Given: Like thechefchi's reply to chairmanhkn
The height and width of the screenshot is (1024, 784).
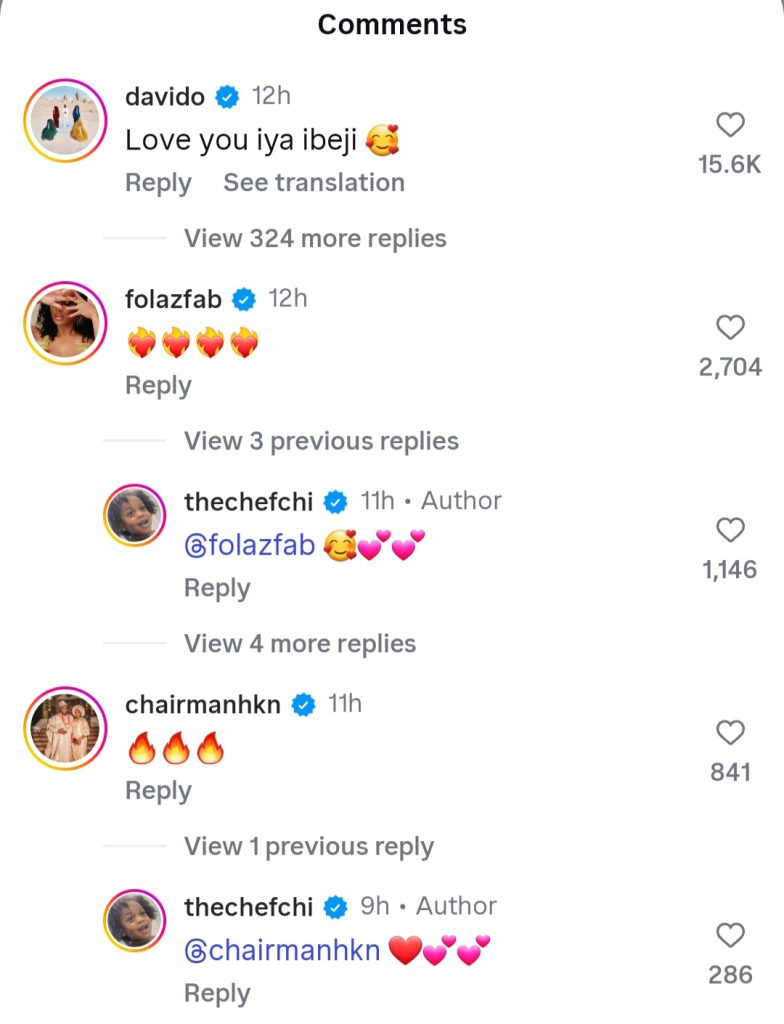Looking at the screenshot, I should 731,935.
